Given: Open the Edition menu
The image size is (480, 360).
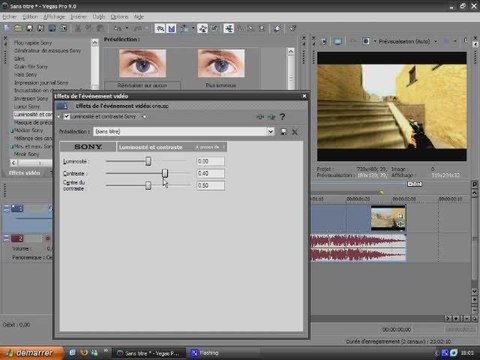Looking at the screenshot, I should [x=30, y=17].
